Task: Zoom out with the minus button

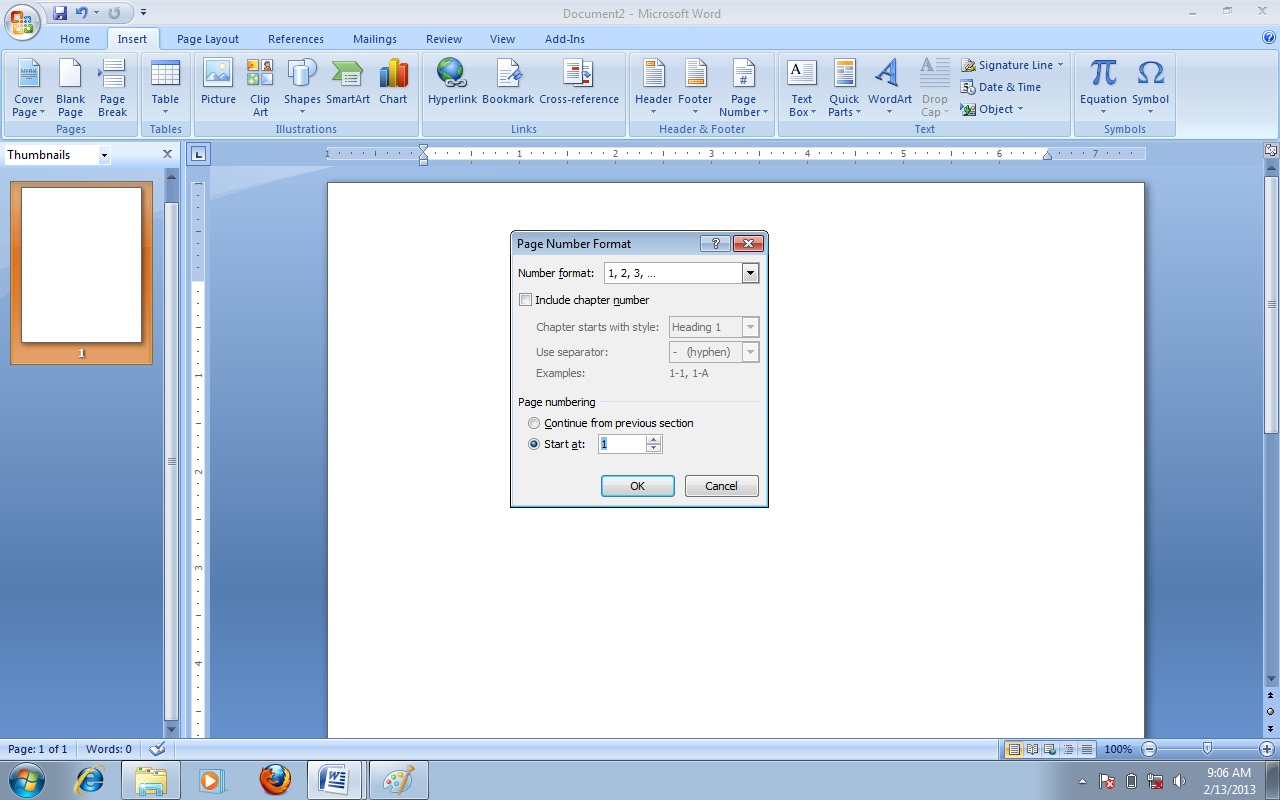Action: coord(1149,749)
